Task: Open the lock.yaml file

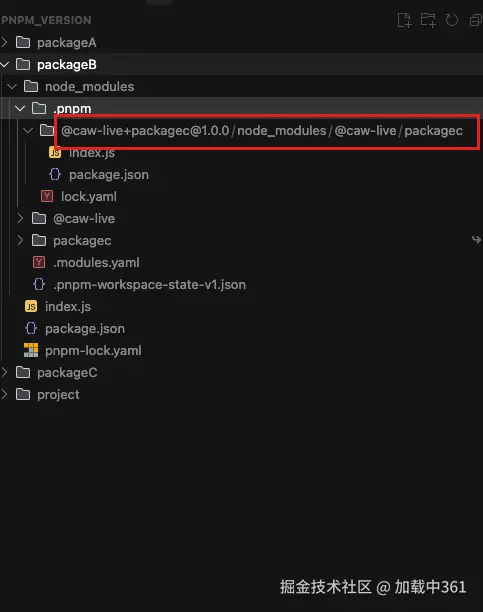Action: (89, 196)
